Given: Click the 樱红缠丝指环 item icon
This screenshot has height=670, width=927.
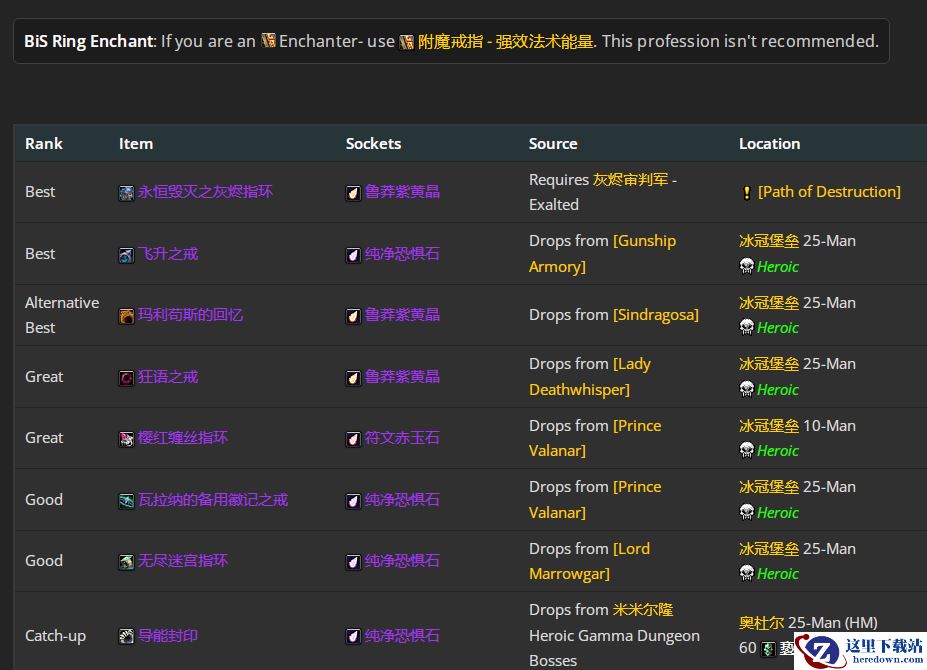Looking at the screenshot, I should tap(127, 439).
